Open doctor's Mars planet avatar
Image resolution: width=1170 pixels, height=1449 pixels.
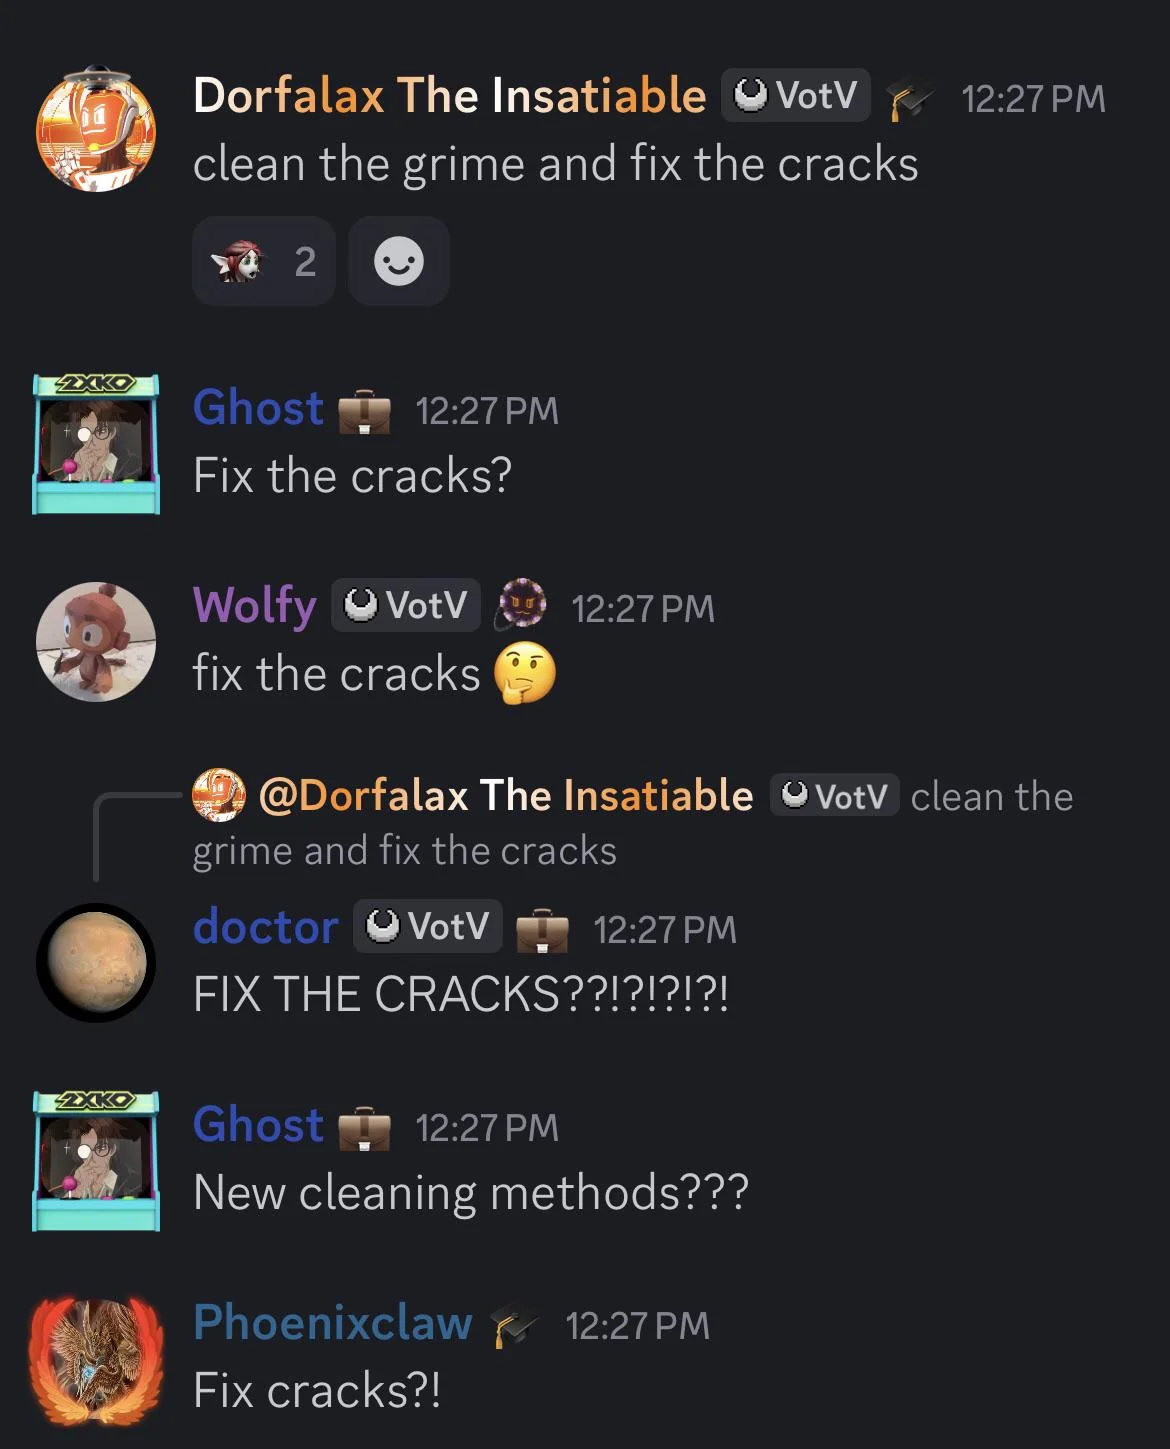[x=96, y=962]
